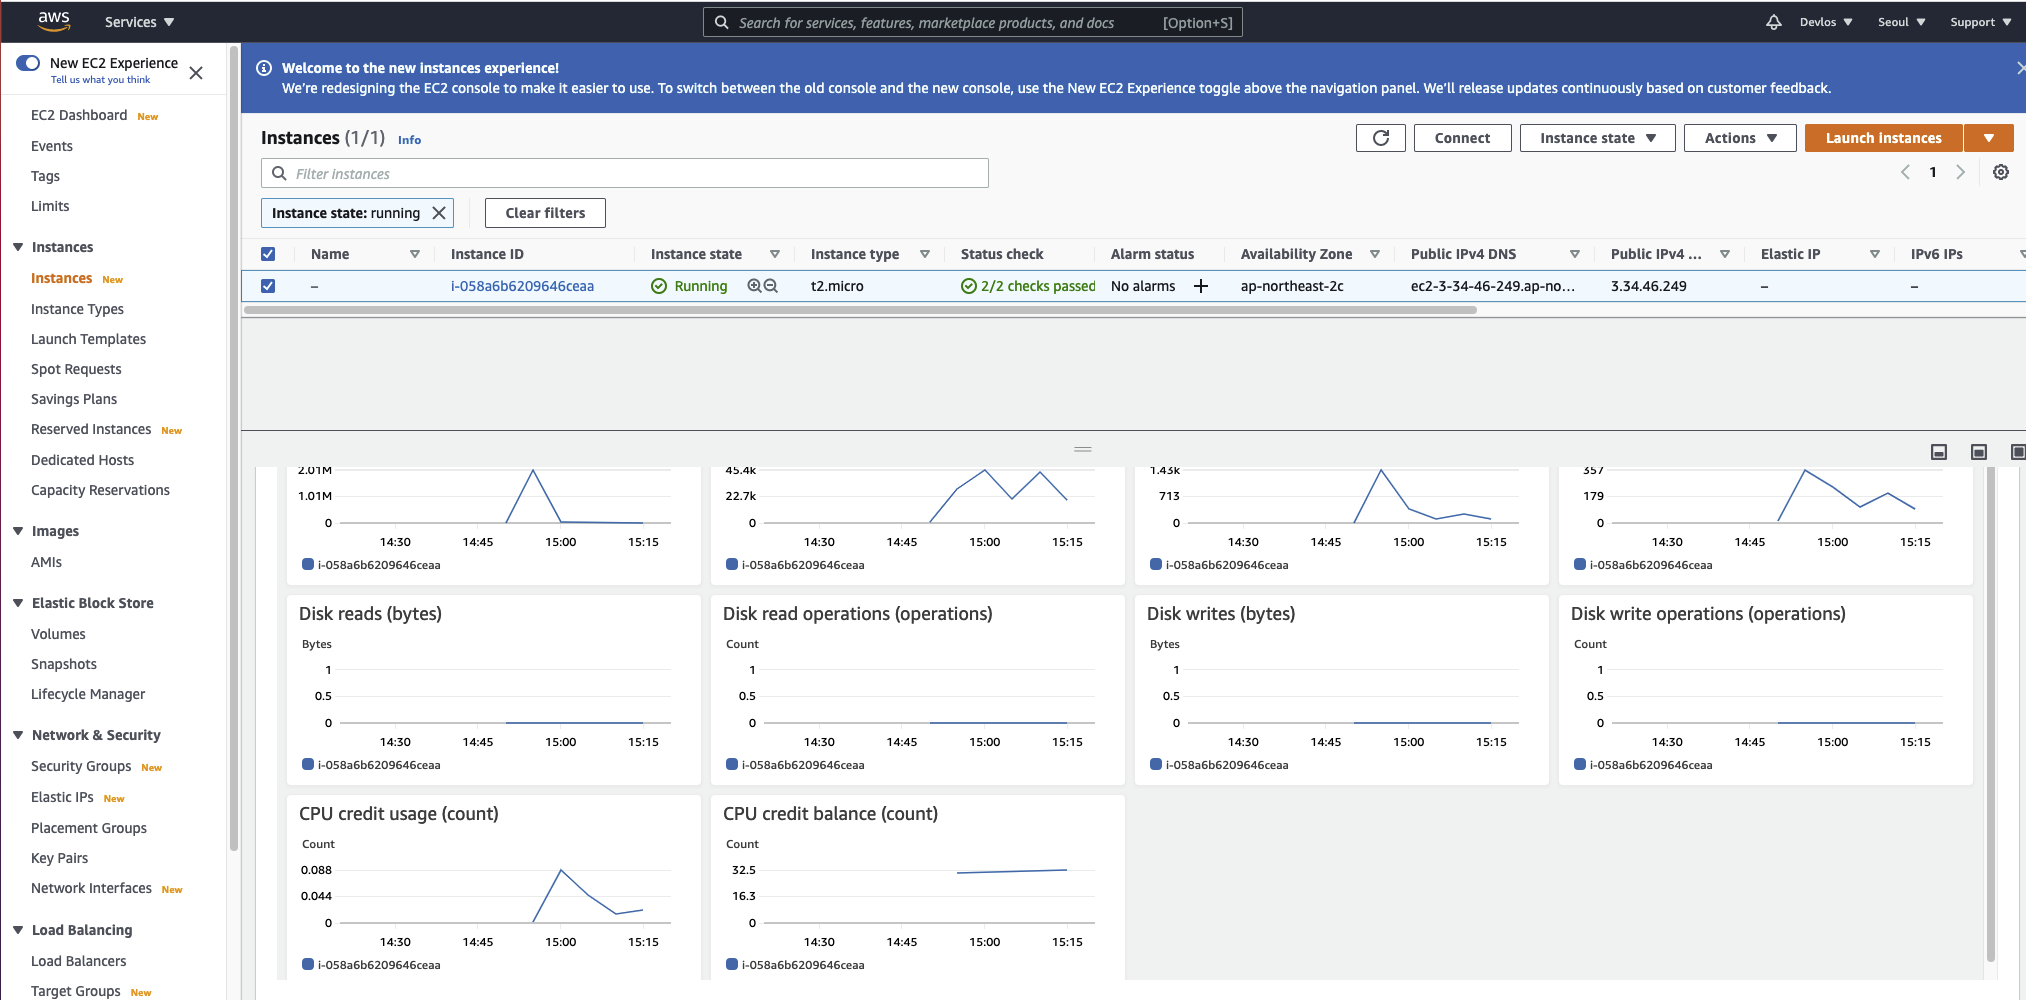This screenshot has width=2026, height=1000.
Task: Click the search magnifier in top bar
Action: pyautogui.click(x=721, y=22)
